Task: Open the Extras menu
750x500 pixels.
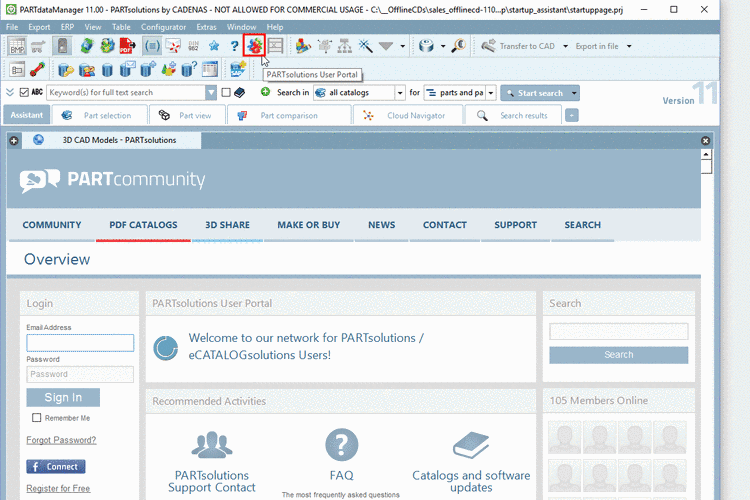Action: coord(206,27)
